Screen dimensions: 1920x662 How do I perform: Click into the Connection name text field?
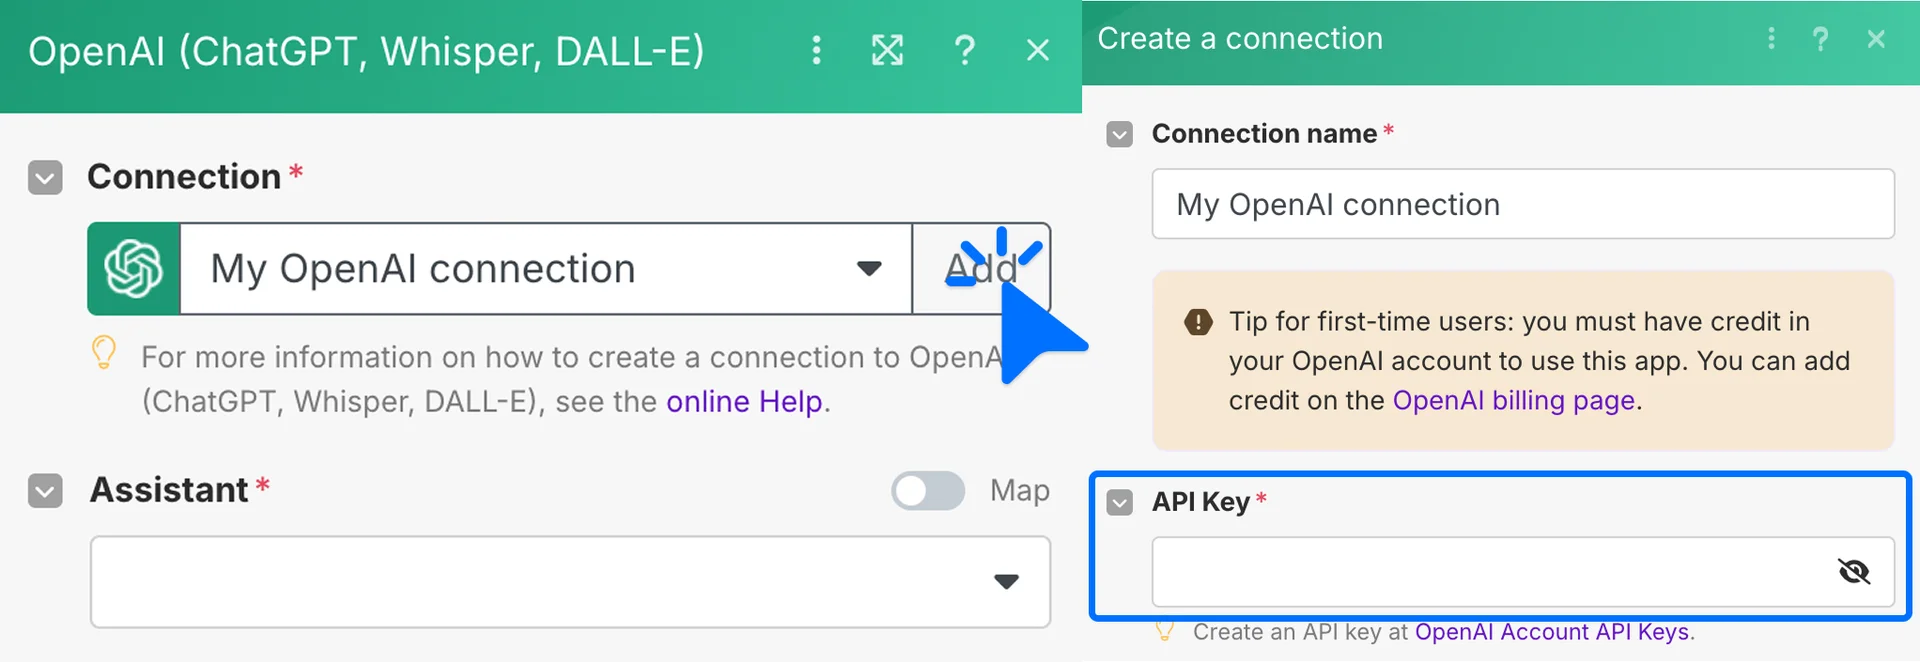[1522, 204]
